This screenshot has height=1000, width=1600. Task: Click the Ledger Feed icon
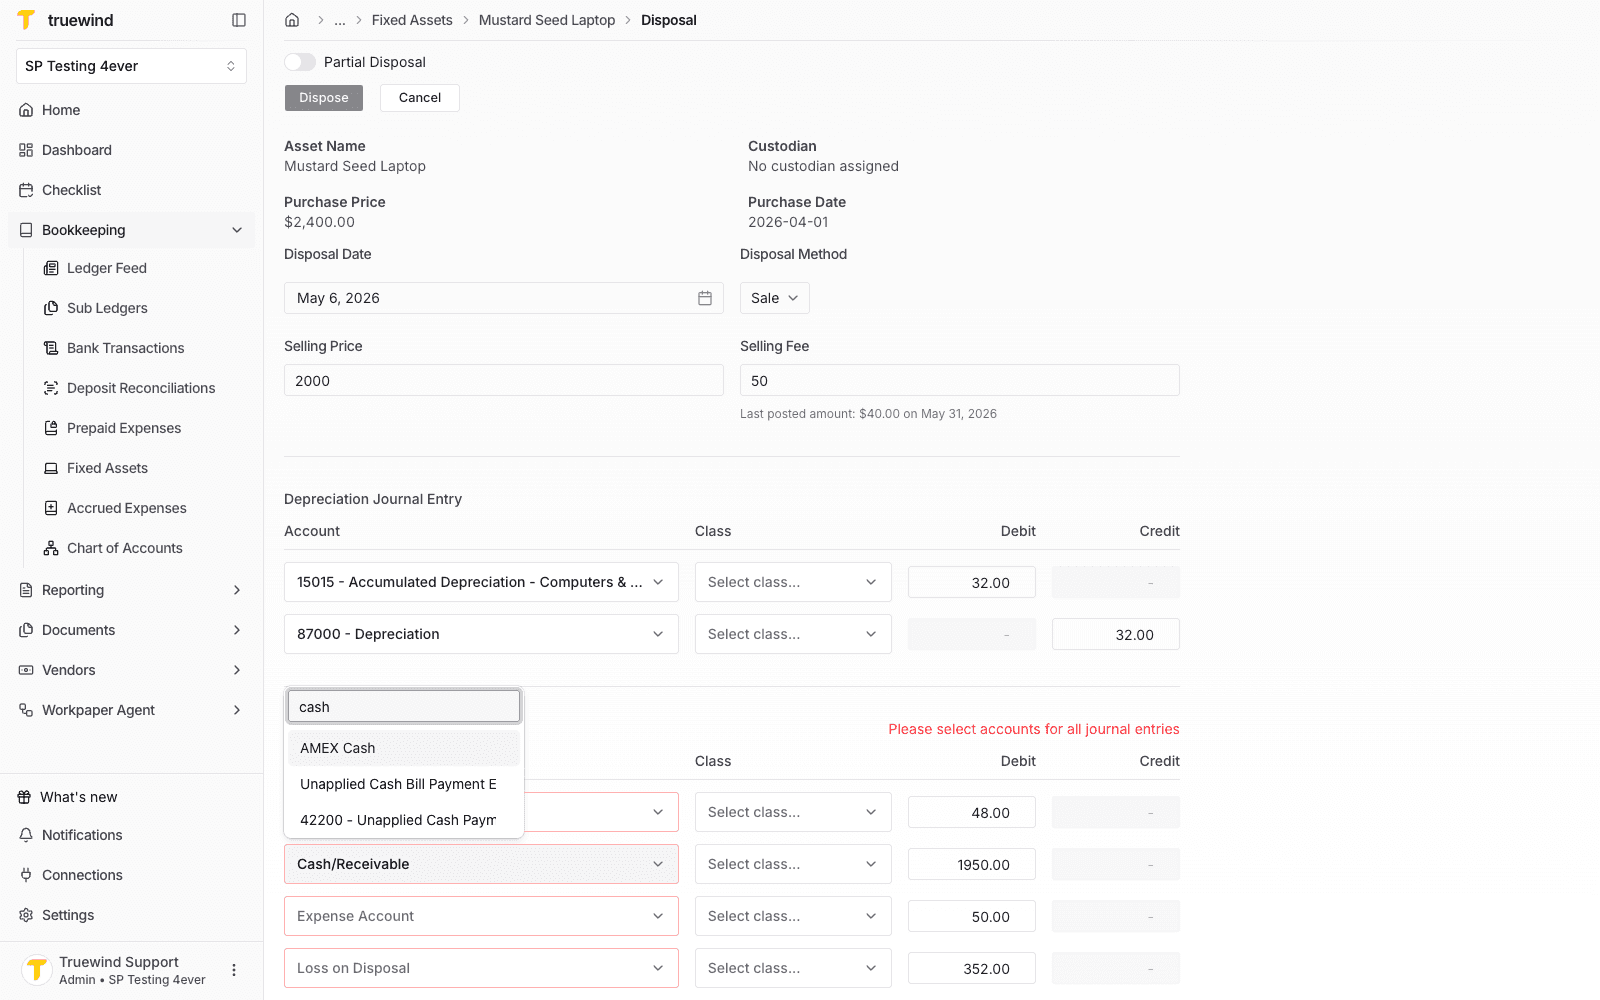coord(51,268)
